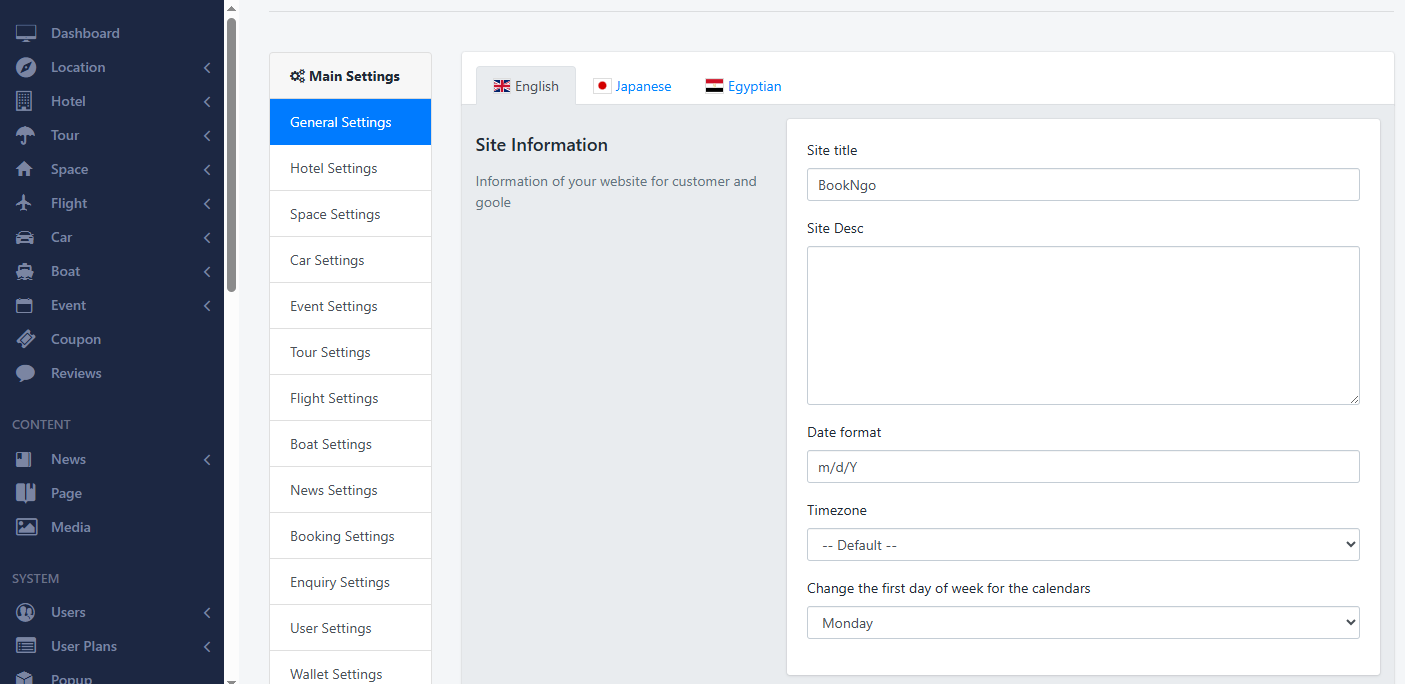Click the Media image icon
1405x684 pixels.
click(26, 527)
